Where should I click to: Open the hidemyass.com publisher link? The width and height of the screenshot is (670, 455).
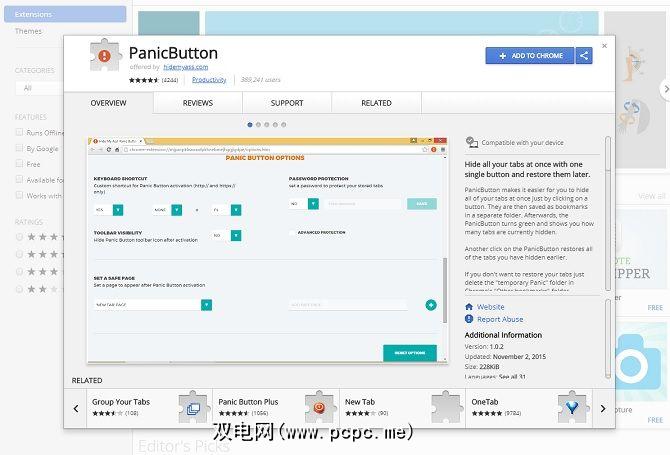pyautogui.click(x=185, y=67)
